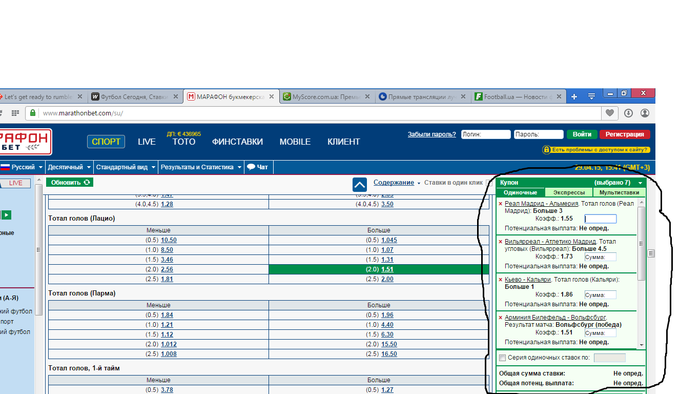Viewport: 700px width, 394px height.
Task: Toggle Серия одиночных ставок checkbox
Action: pos(502,357)
